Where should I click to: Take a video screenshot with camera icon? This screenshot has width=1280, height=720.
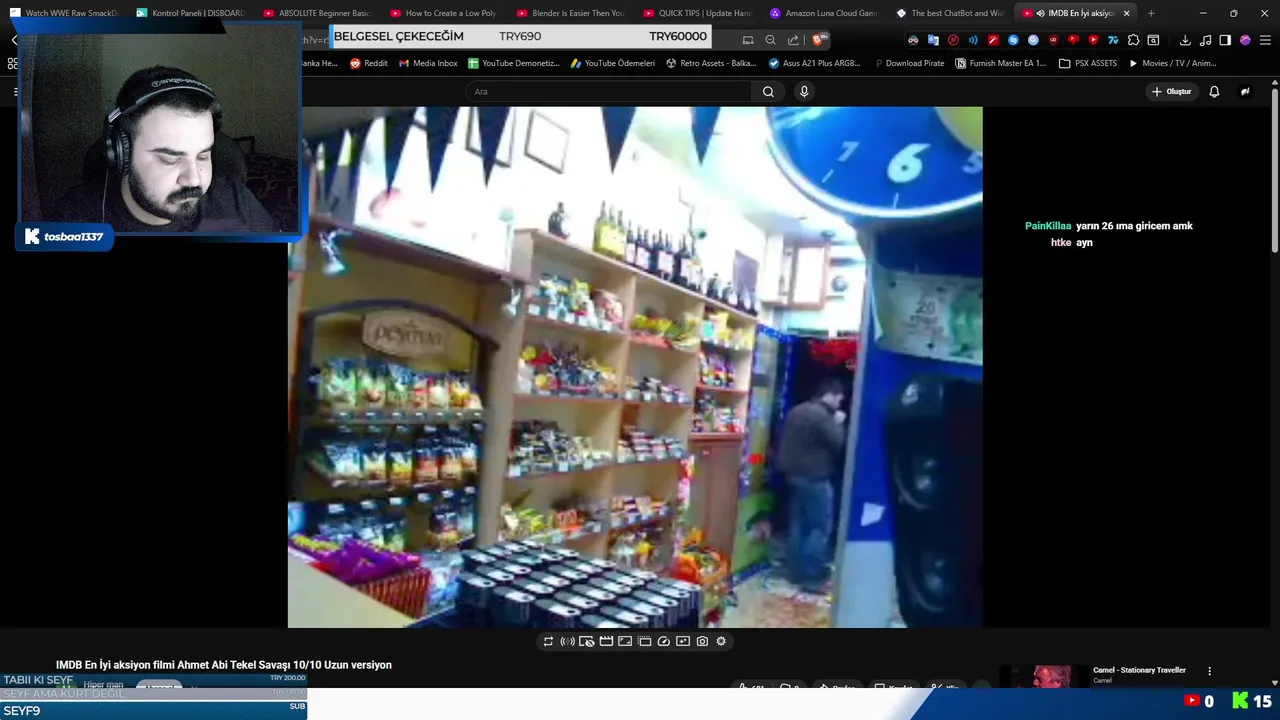pyautogui.click(x=702, y=641)
